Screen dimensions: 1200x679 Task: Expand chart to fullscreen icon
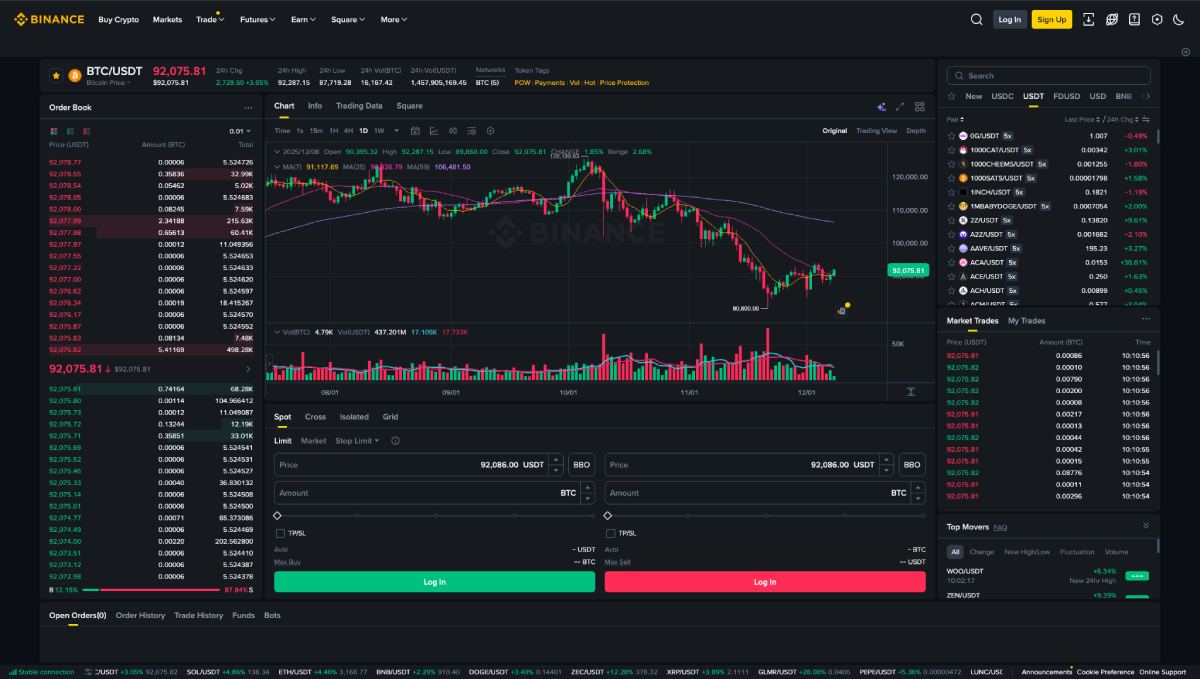click(900, 106)
